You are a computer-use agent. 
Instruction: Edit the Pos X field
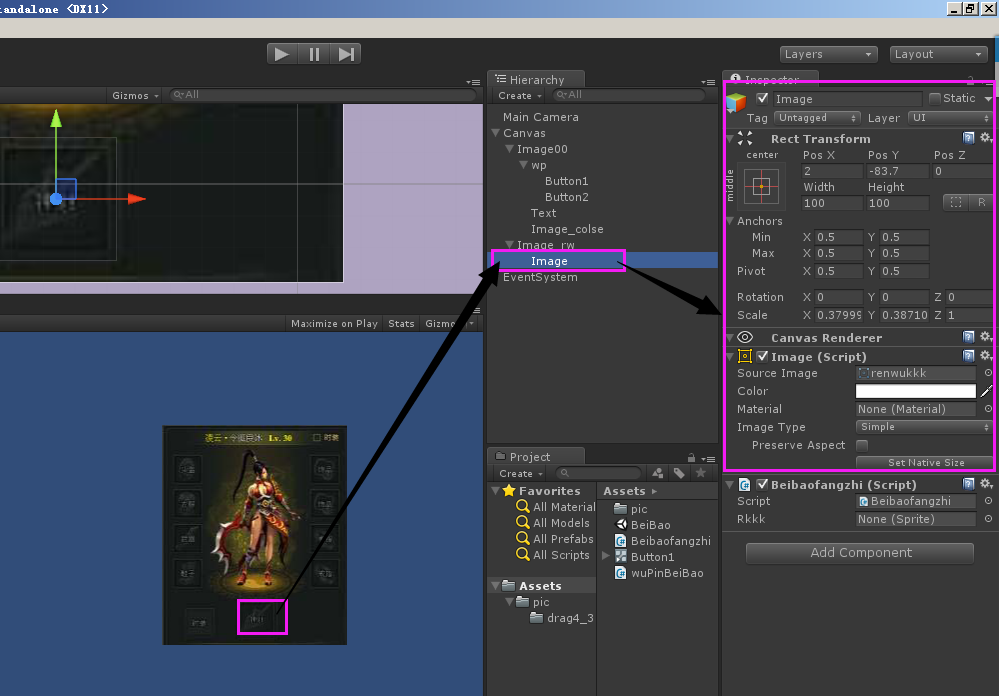coord(831,171)
